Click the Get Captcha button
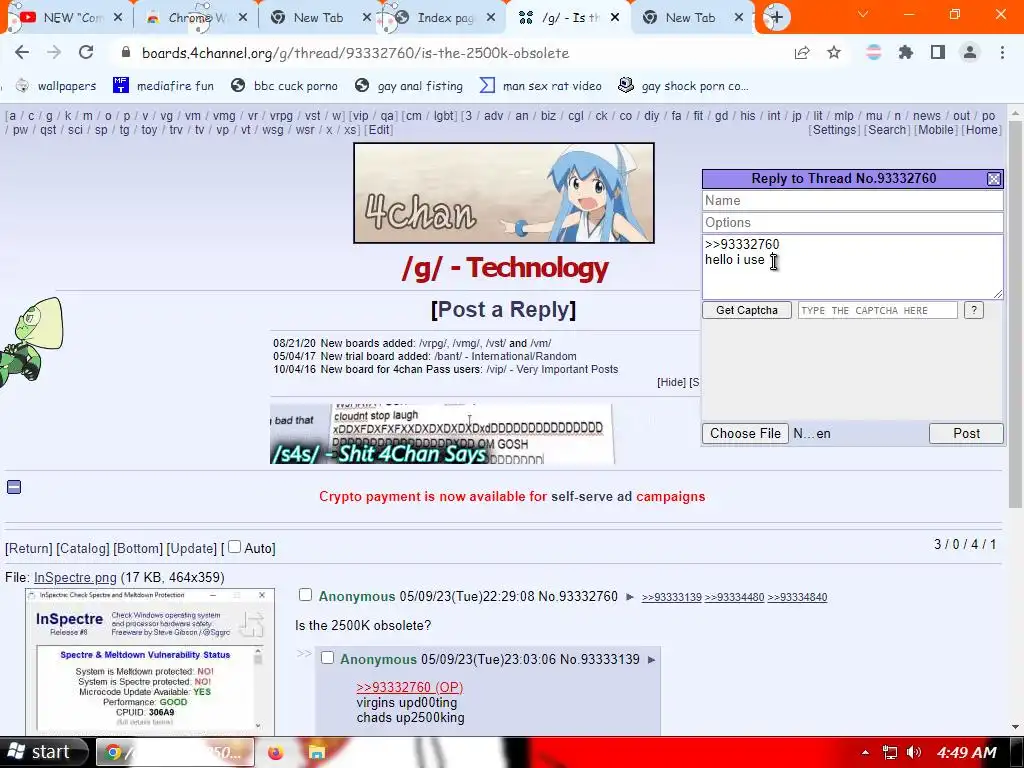1024x768 pixels. [x=746, y=310]
